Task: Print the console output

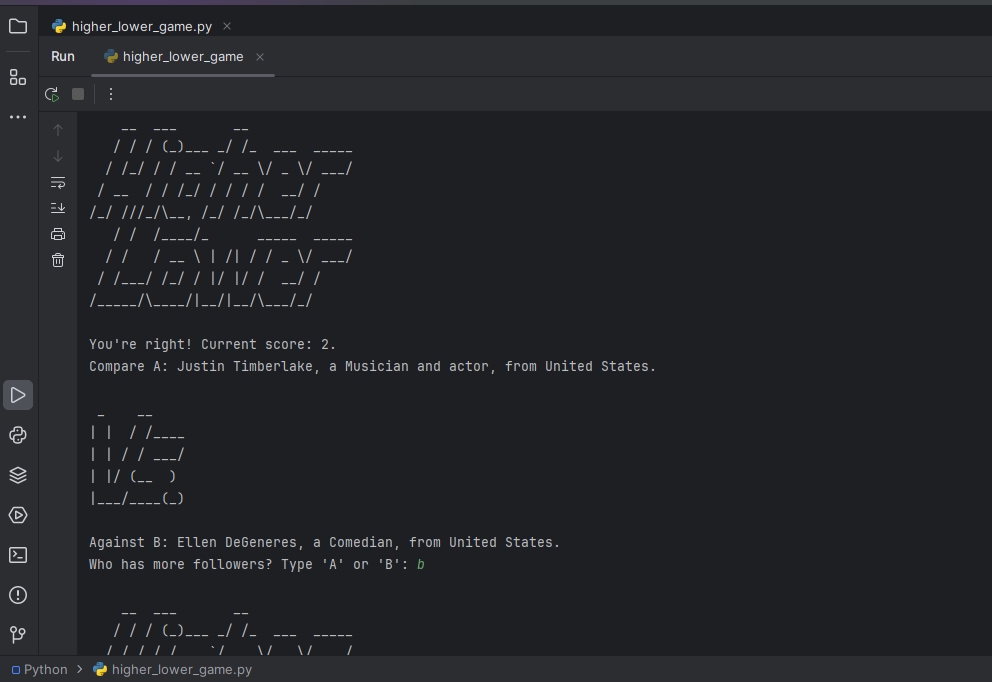Action: tap(58, 234)
